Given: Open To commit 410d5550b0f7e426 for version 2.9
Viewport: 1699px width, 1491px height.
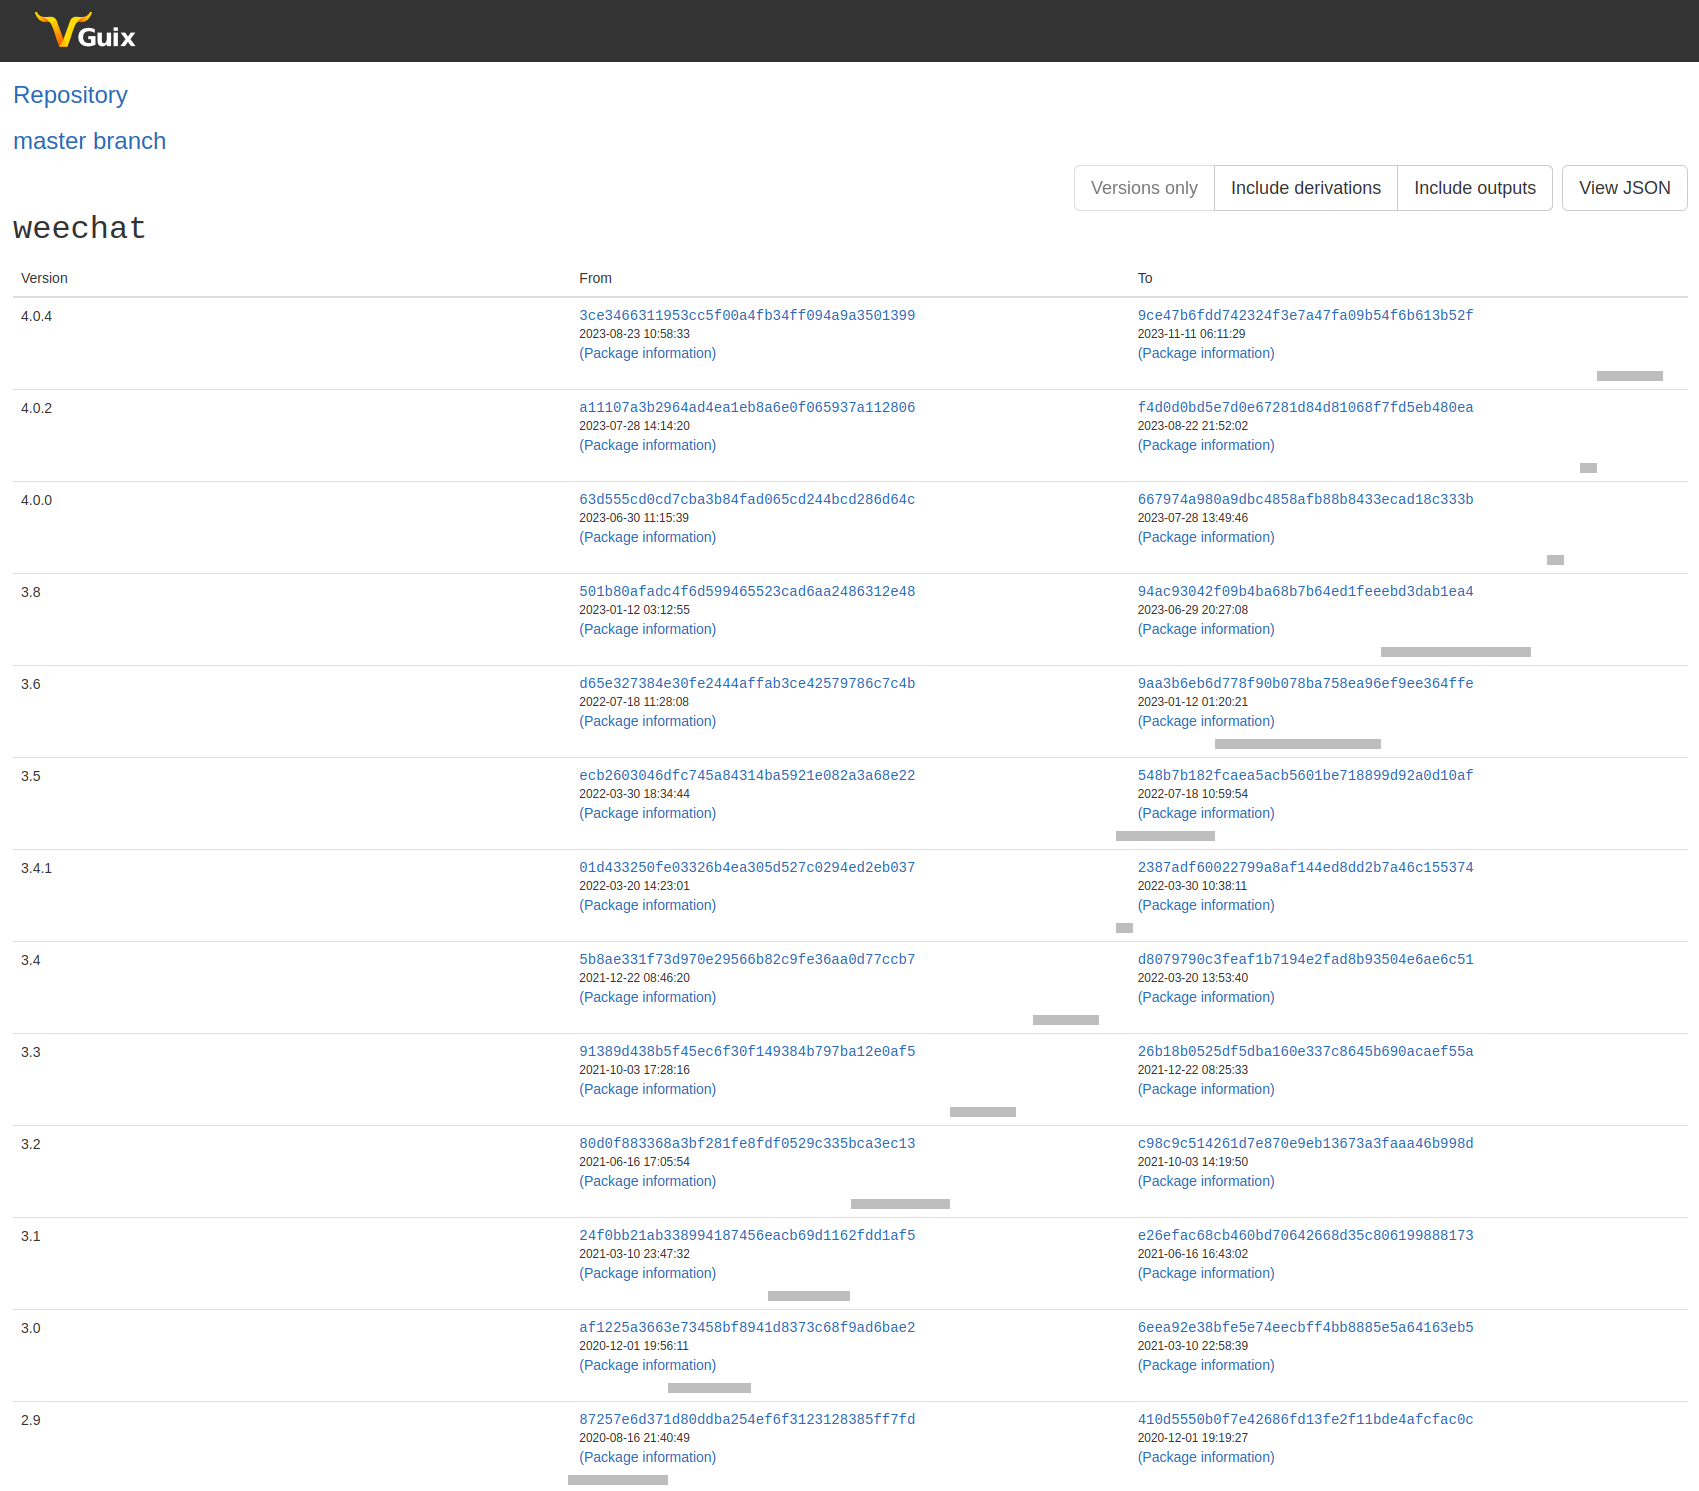Looking at the screenshot, I should pyautogui.click(x=1305, y=1419).
